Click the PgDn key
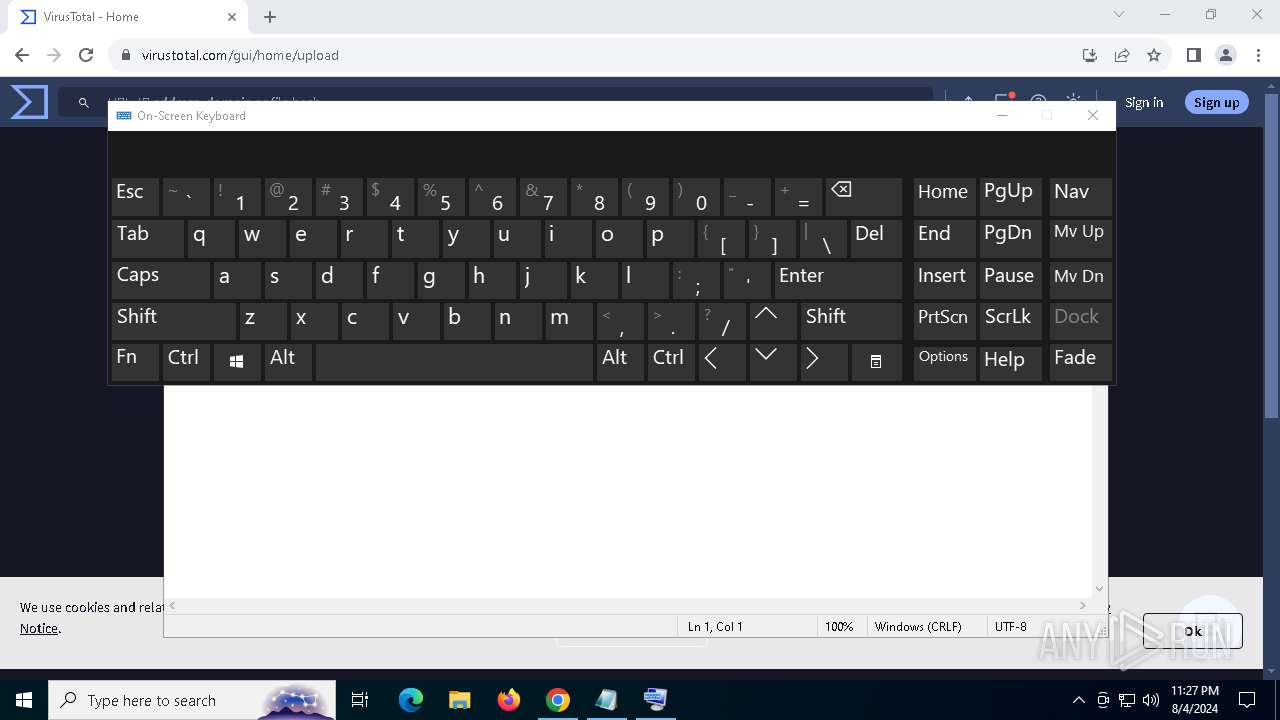This screenshot has width=1280, height=720. tap(1011, 238)
